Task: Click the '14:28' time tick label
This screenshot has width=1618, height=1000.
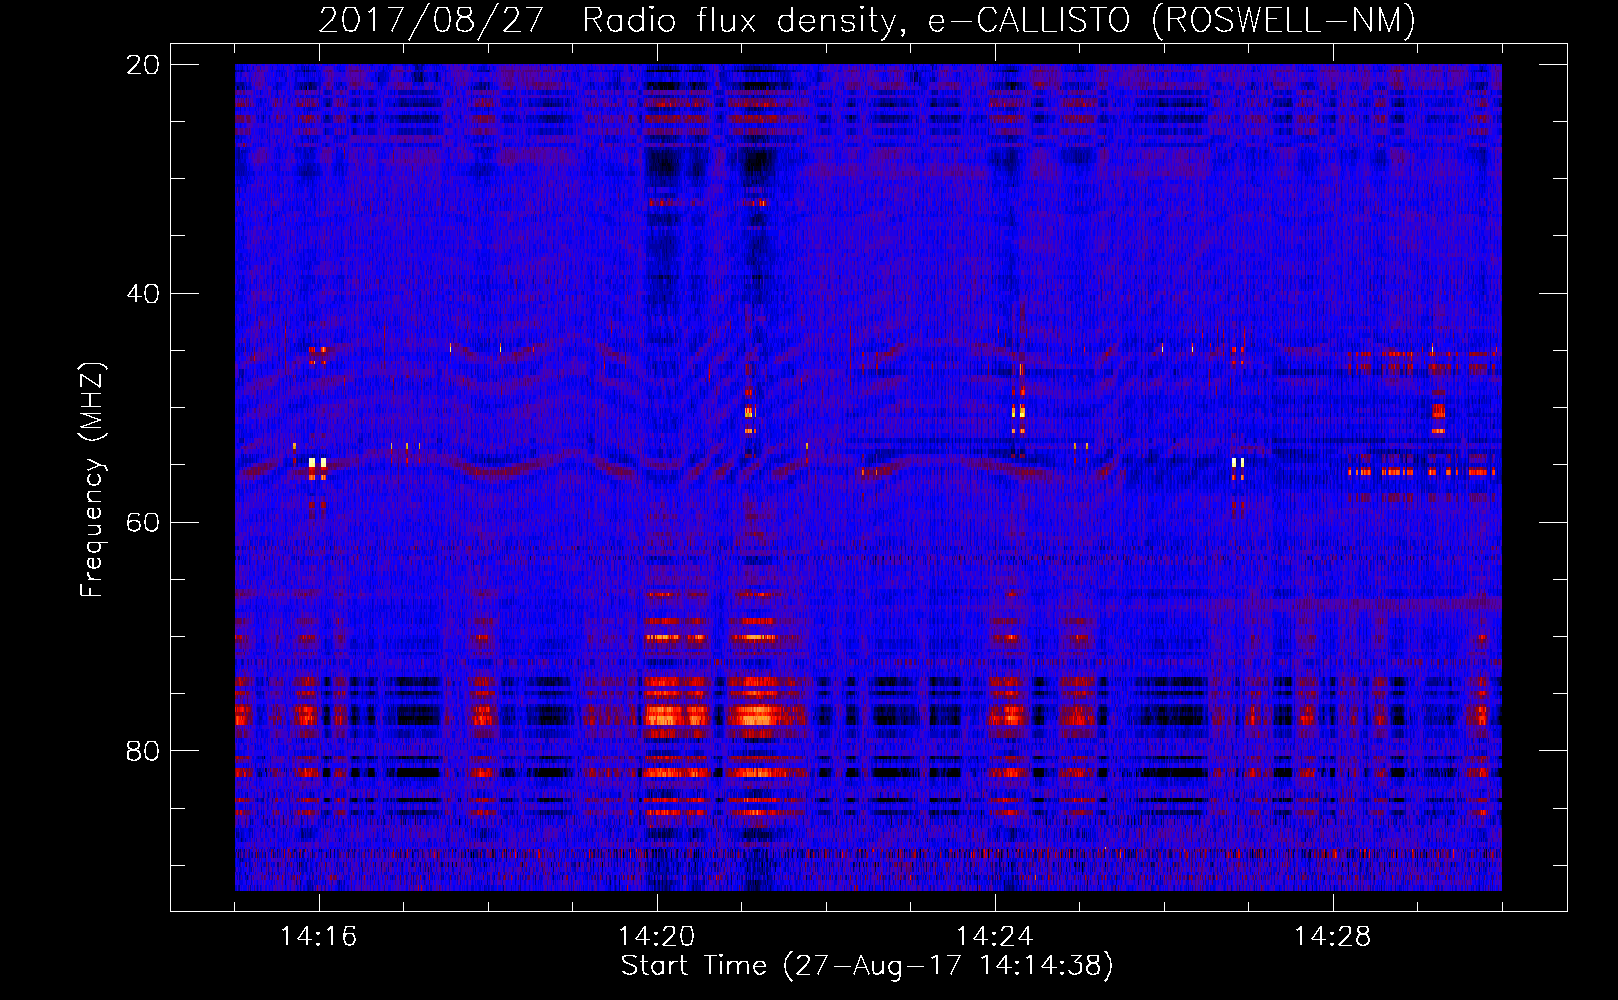Action: pos(1333,937)
